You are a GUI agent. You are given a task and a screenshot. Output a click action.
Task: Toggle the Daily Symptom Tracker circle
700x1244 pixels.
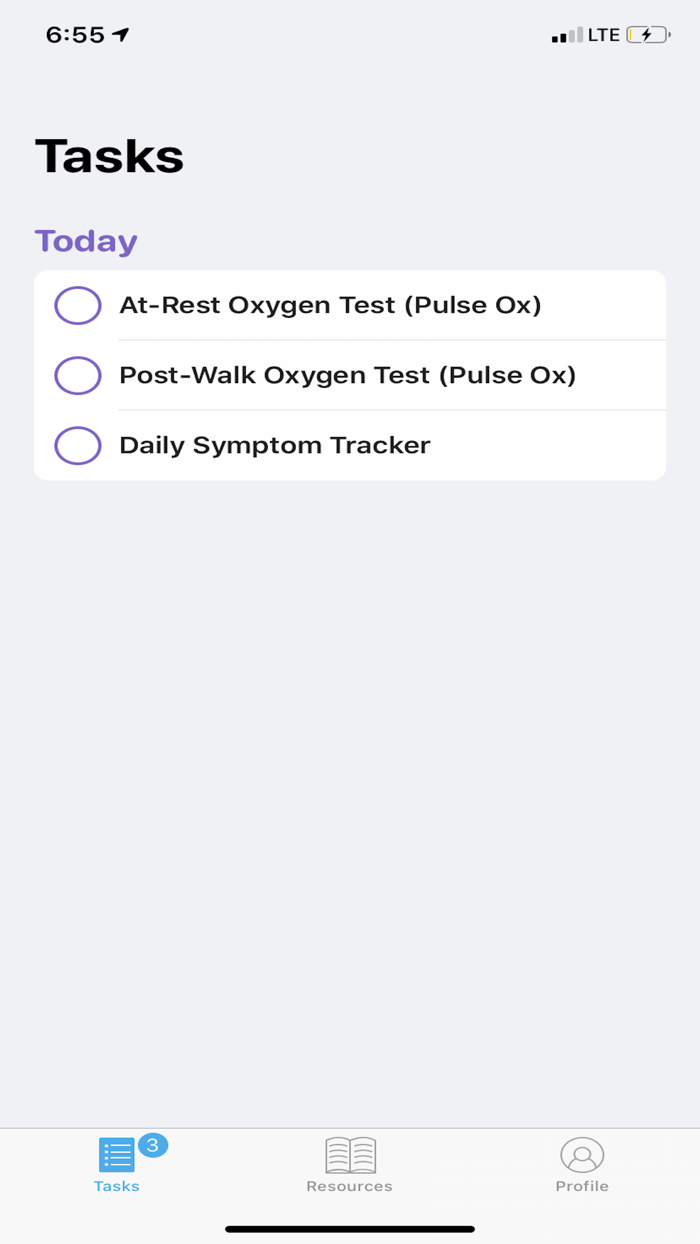78,445
